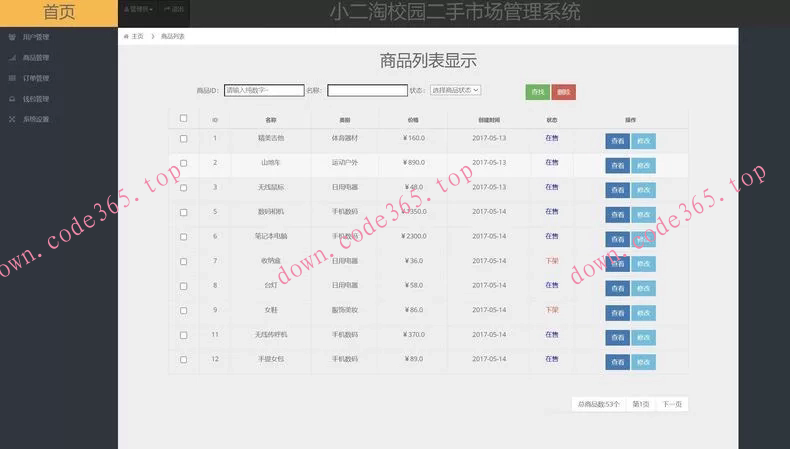Viewport: 790px width, 449px height.
Task: Open the 首页 home tab
Action: 59,13
